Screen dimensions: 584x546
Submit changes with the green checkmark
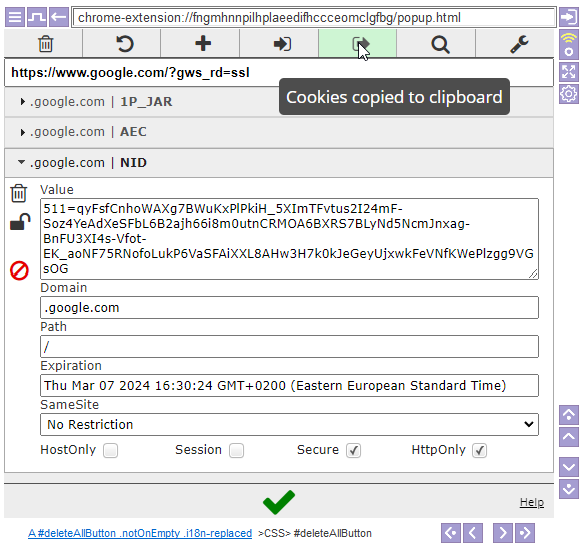pos(279,502)
